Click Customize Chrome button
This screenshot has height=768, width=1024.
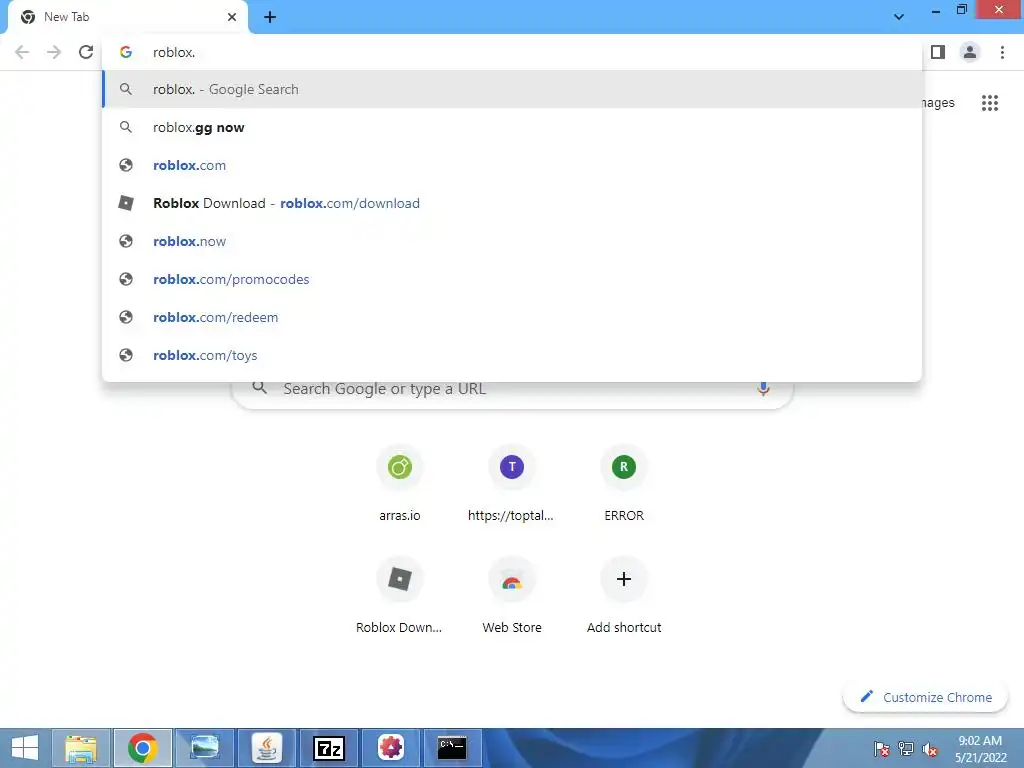[925, 697]
